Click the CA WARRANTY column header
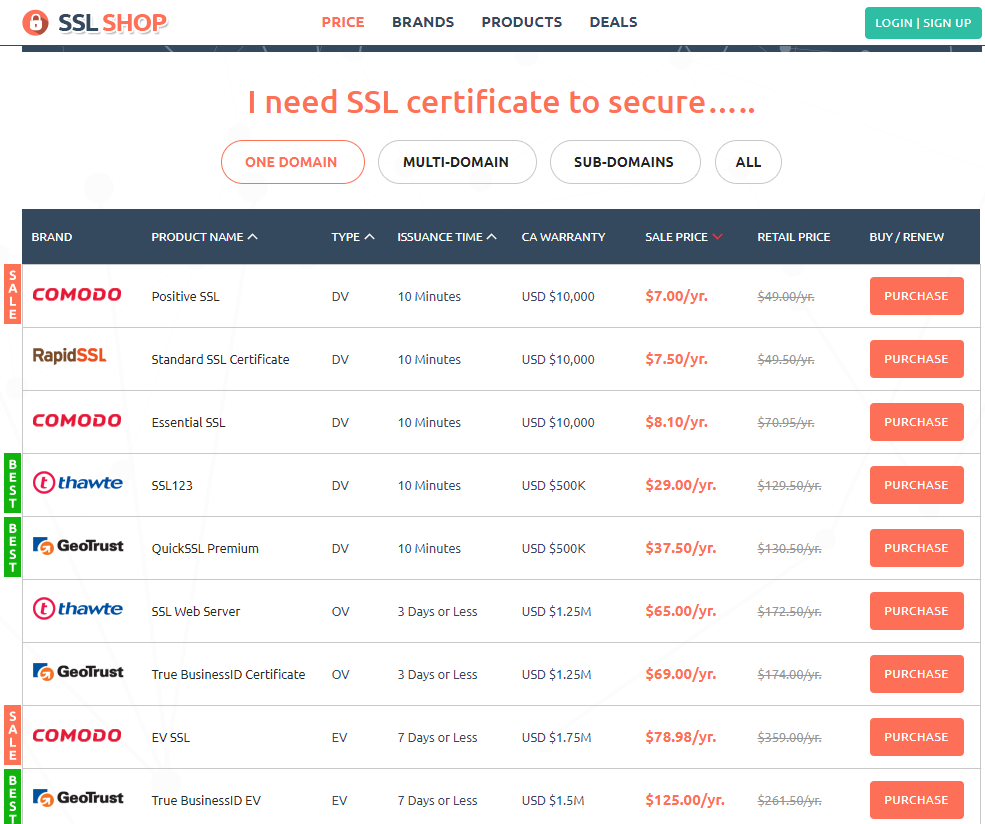 (x=563, y=237)
